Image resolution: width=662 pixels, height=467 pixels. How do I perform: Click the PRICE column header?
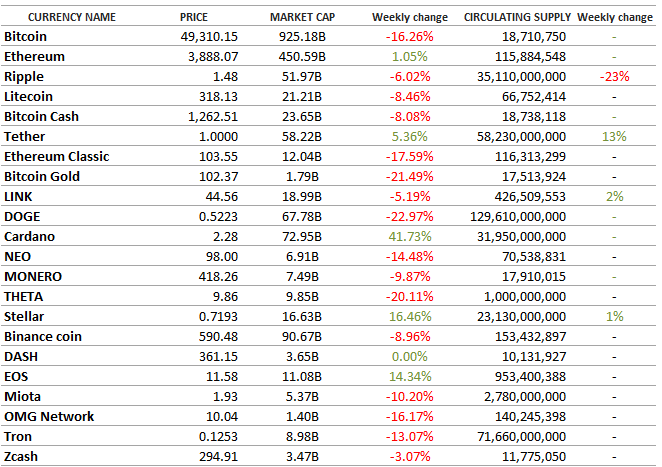tap(194, 17)
